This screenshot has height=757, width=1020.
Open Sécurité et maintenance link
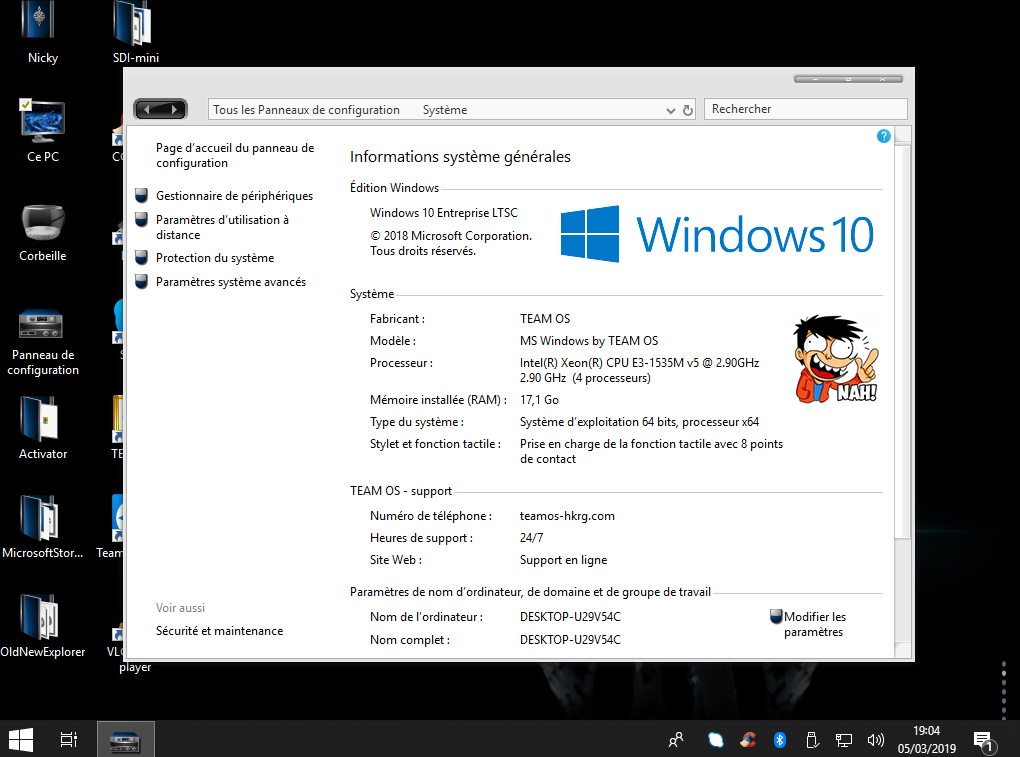pos(219,631)
